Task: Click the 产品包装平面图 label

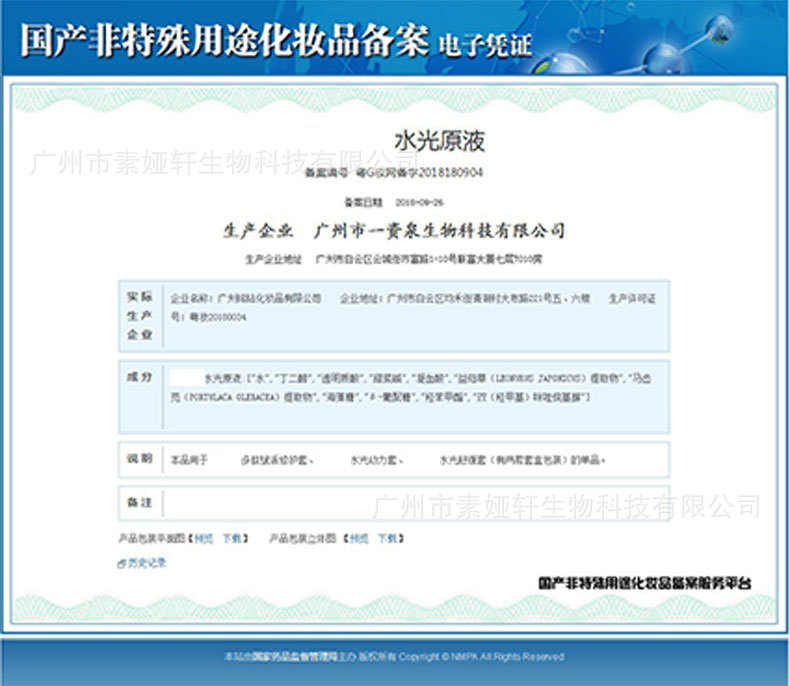Action: [152, 538]
